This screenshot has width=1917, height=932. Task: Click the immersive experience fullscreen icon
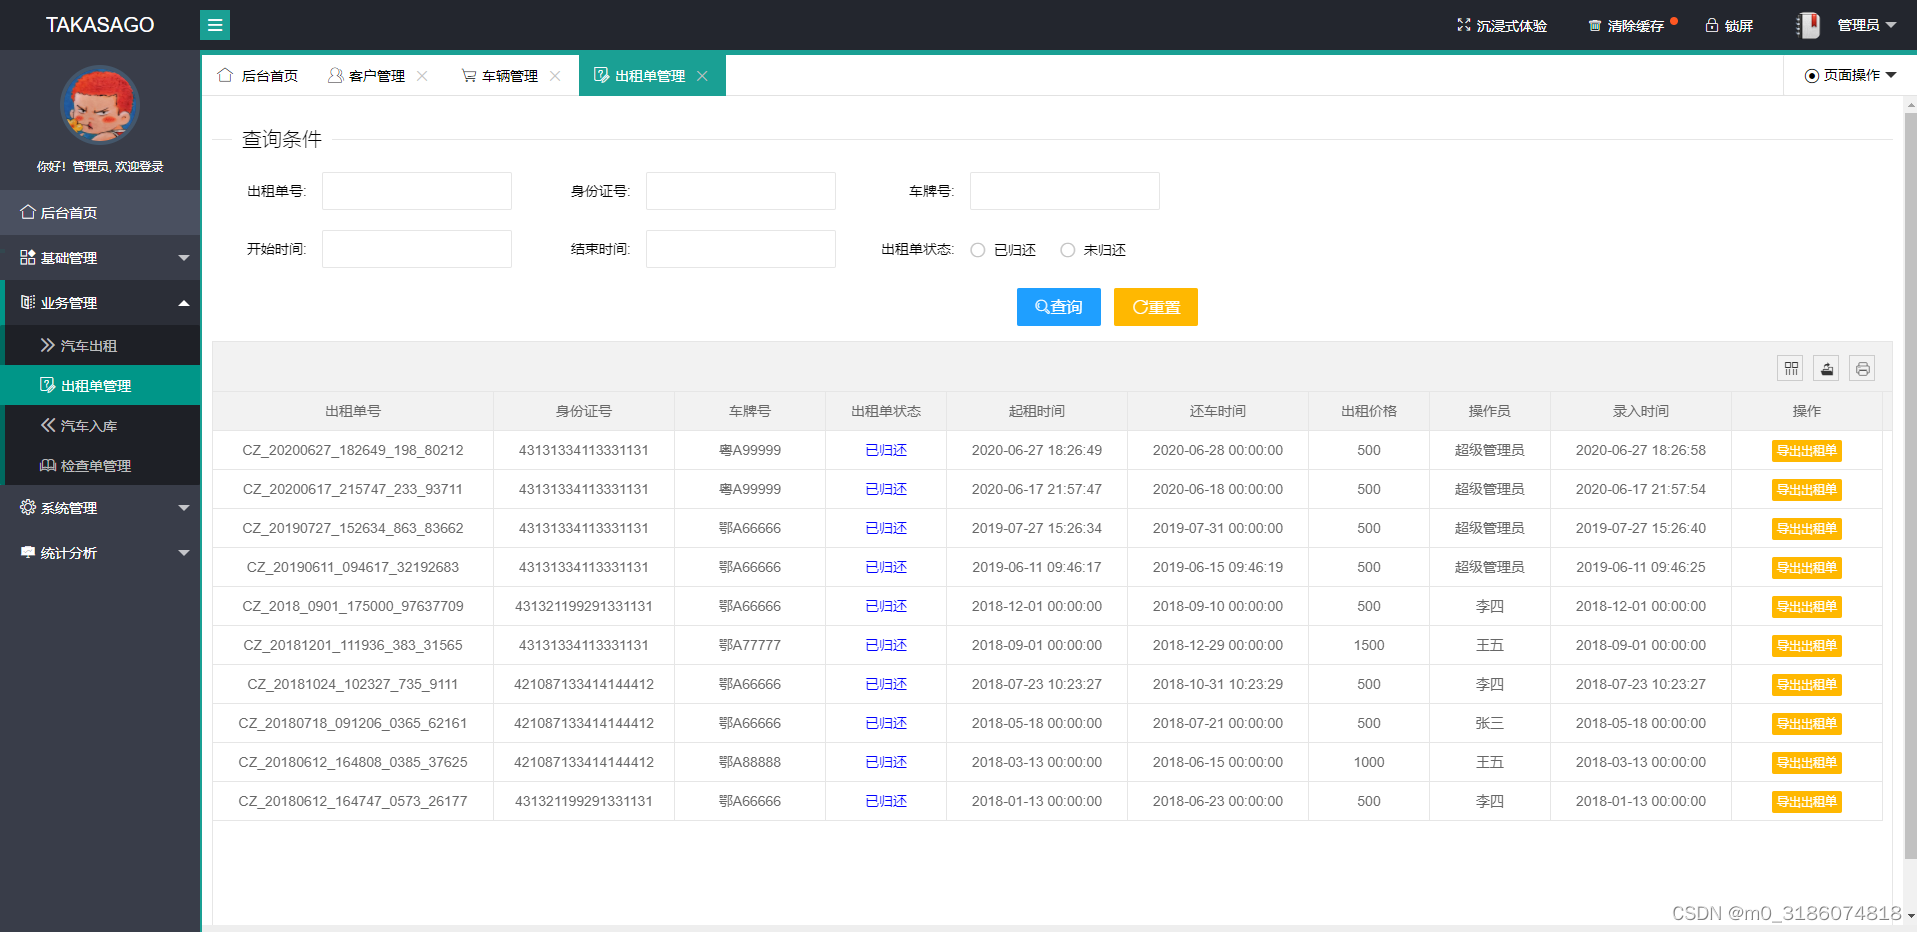[1464, 25]
